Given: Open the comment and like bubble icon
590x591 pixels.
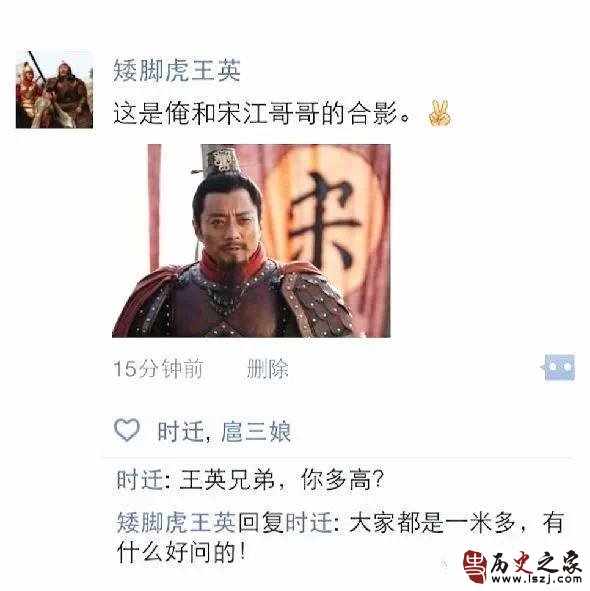Looking at the screenshot, I should click(x=559, y=367).
